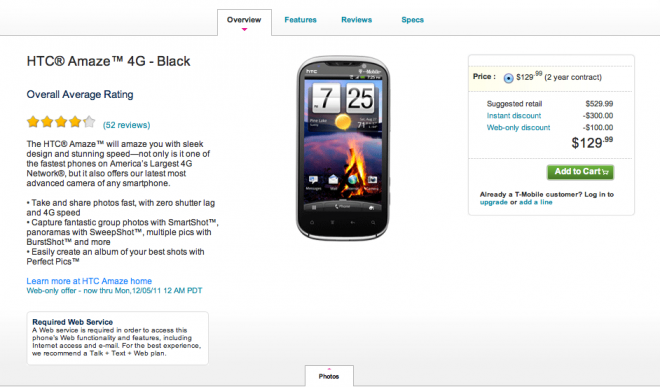Switch to the Features tab
Image resolution: width=660 pixels, height=387 pixels.
pos(300,20)
